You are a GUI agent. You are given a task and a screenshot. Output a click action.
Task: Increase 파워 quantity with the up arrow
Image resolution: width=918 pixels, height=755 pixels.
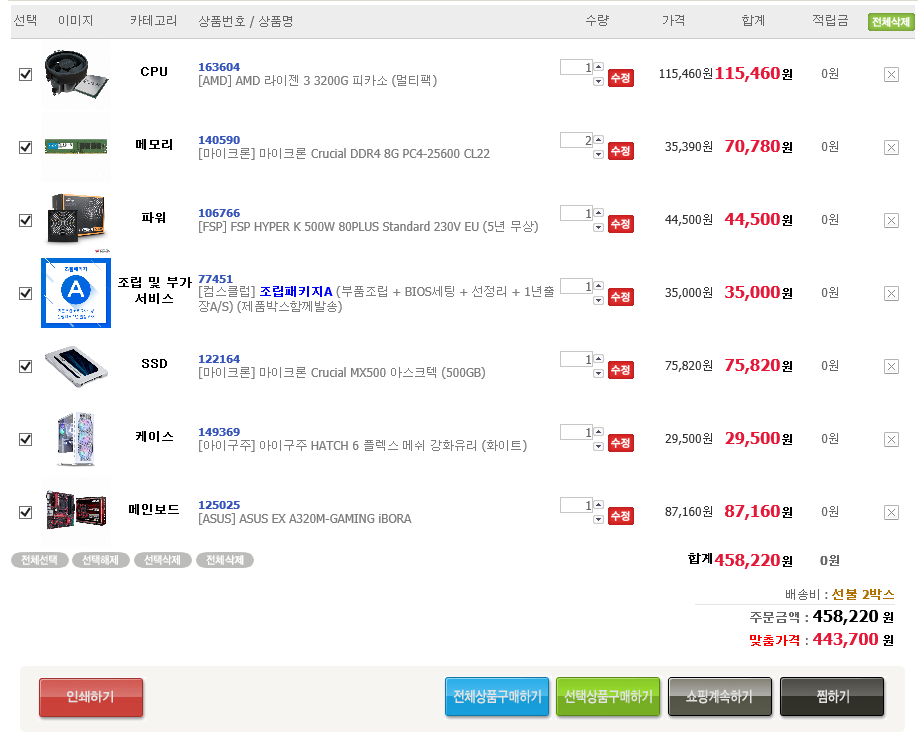(598, 212)
